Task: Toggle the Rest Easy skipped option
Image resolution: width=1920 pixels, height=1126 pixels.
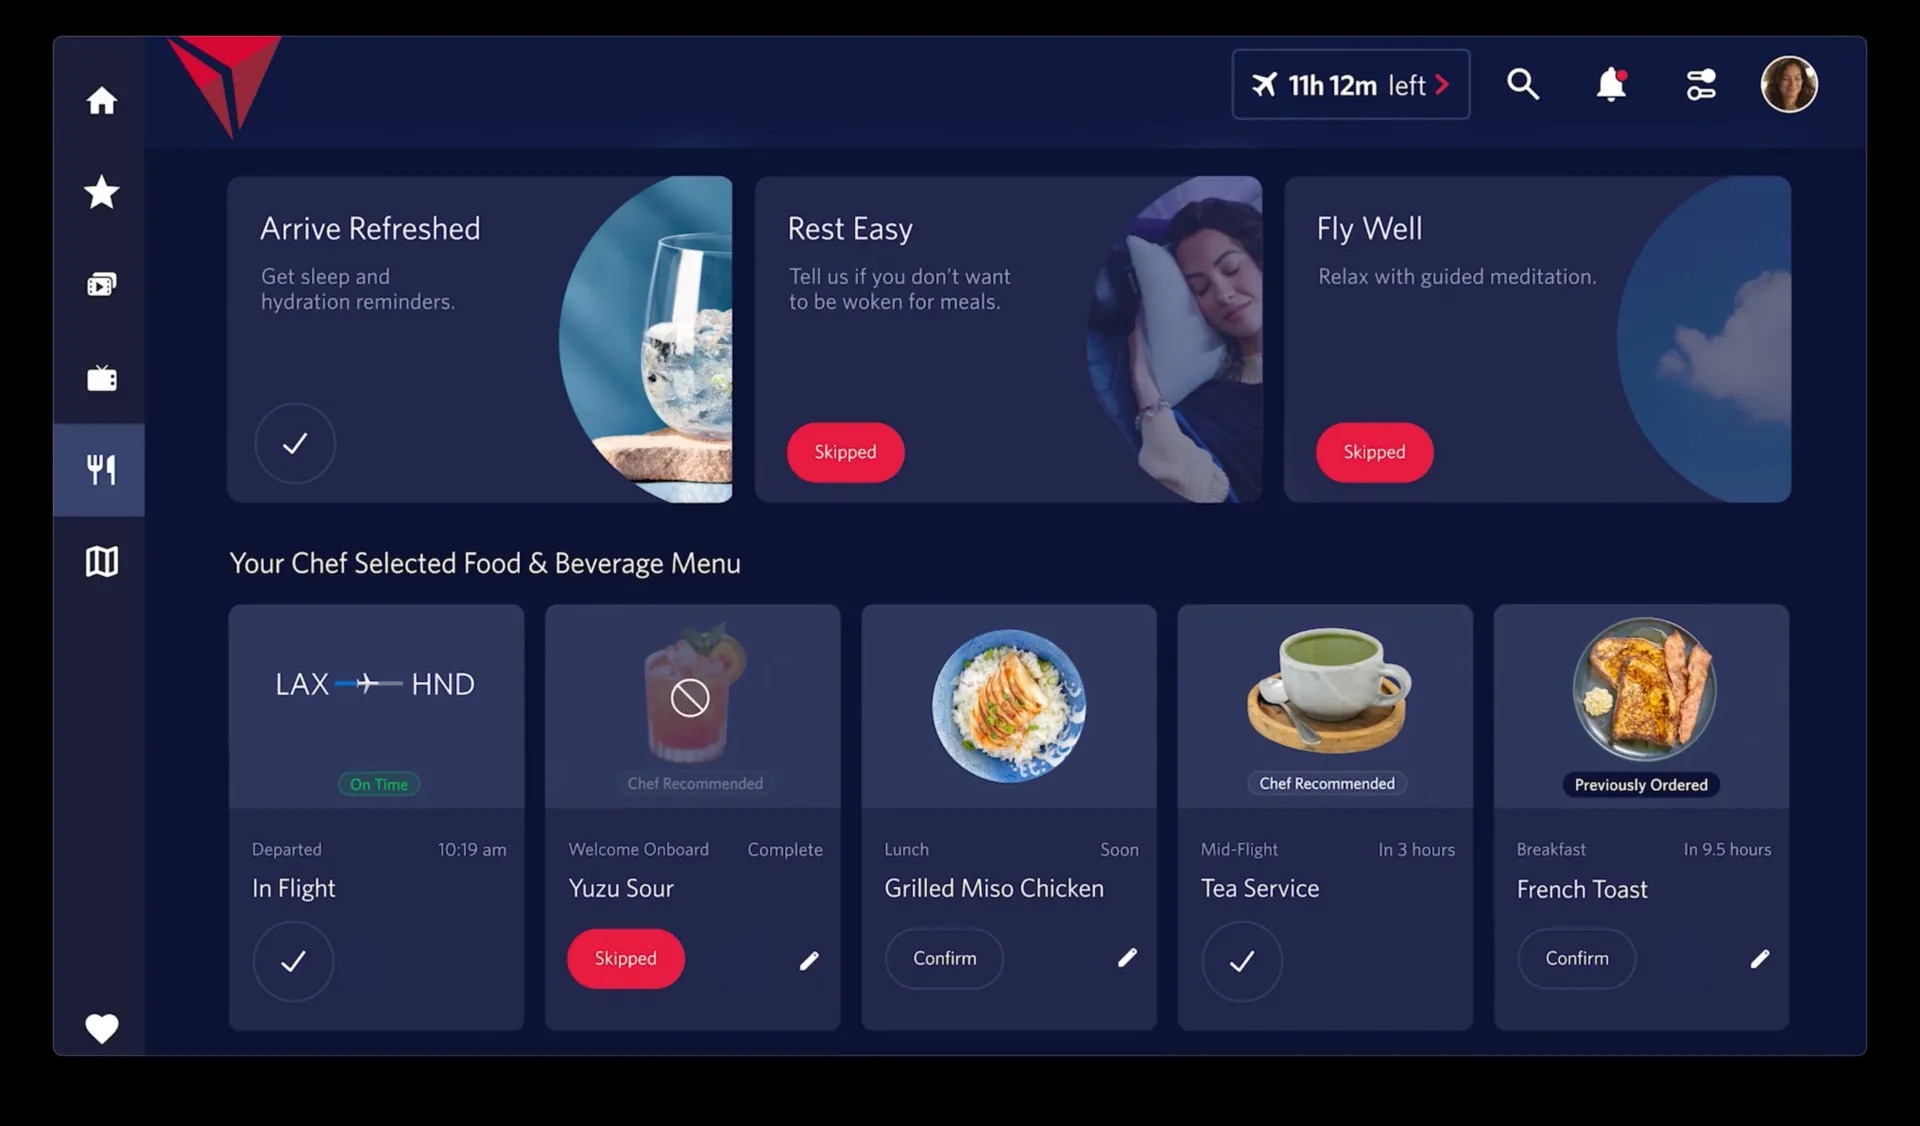Action: pos(845,452)
